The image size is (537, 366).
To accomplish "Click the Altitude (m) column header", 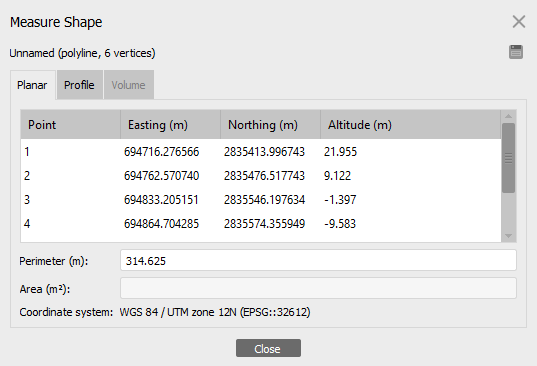I will [x=410, y=125].
